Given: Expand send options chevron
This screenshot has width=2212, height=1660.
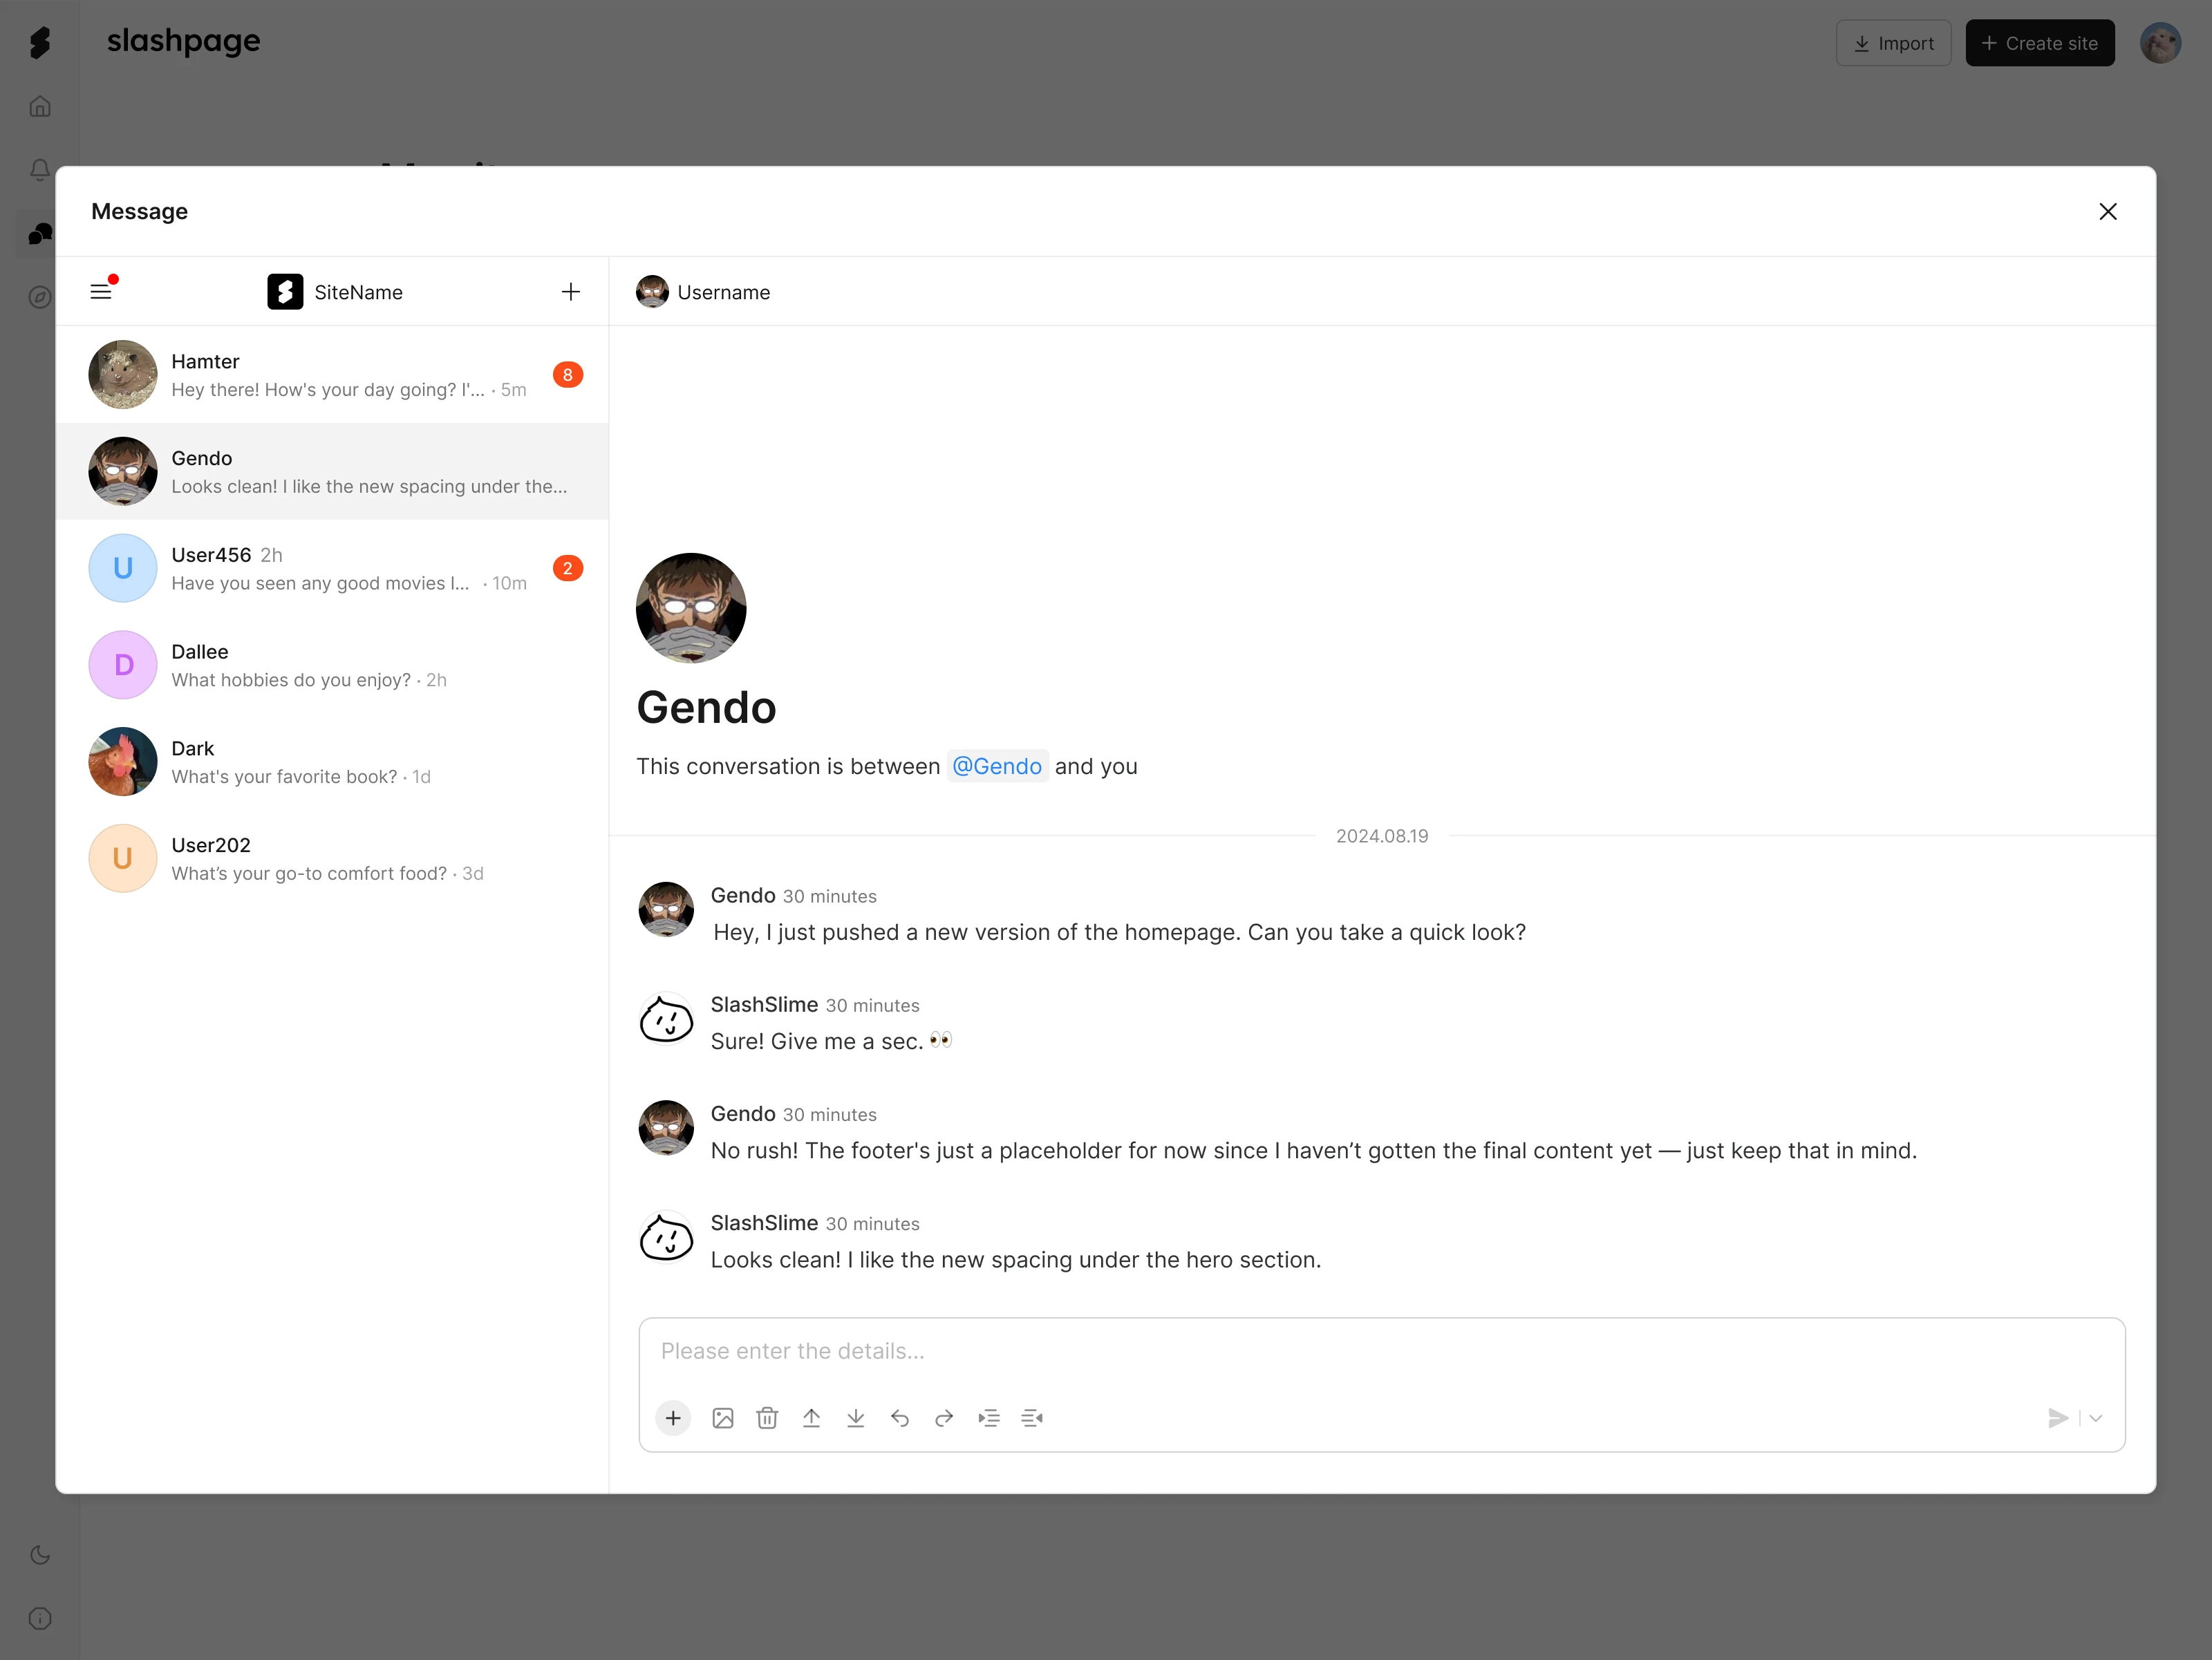Looking at the screenshot, I should click(x=2096, y=1418).
